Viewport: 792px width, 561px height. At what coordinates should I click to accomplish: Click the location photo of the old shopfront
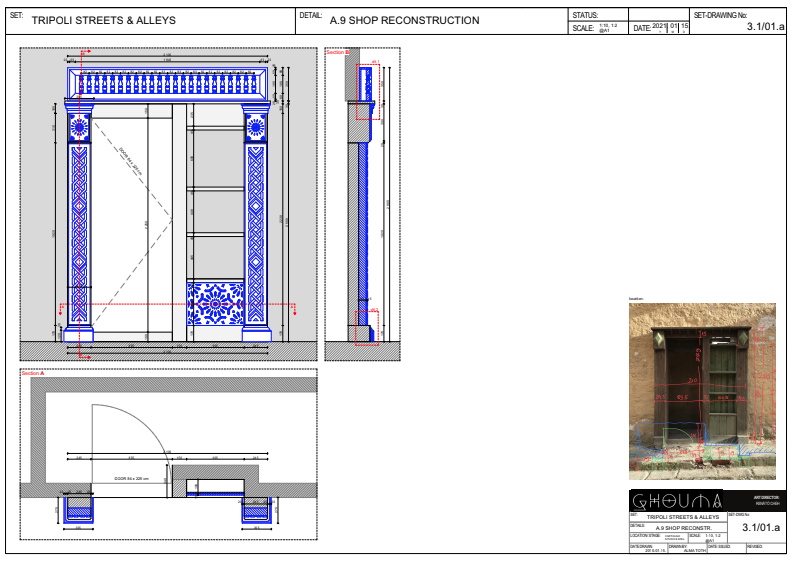(702, 391)
